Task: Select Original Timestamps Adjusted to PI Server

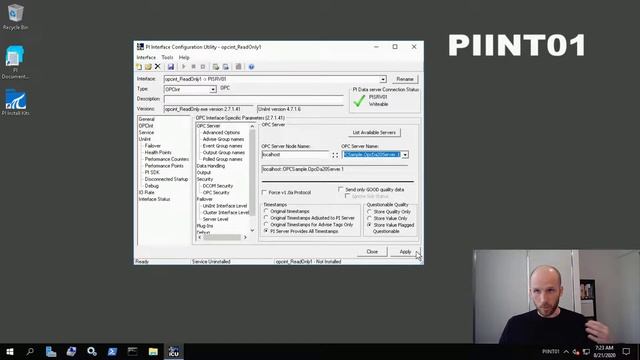Action: pos(266,218)
